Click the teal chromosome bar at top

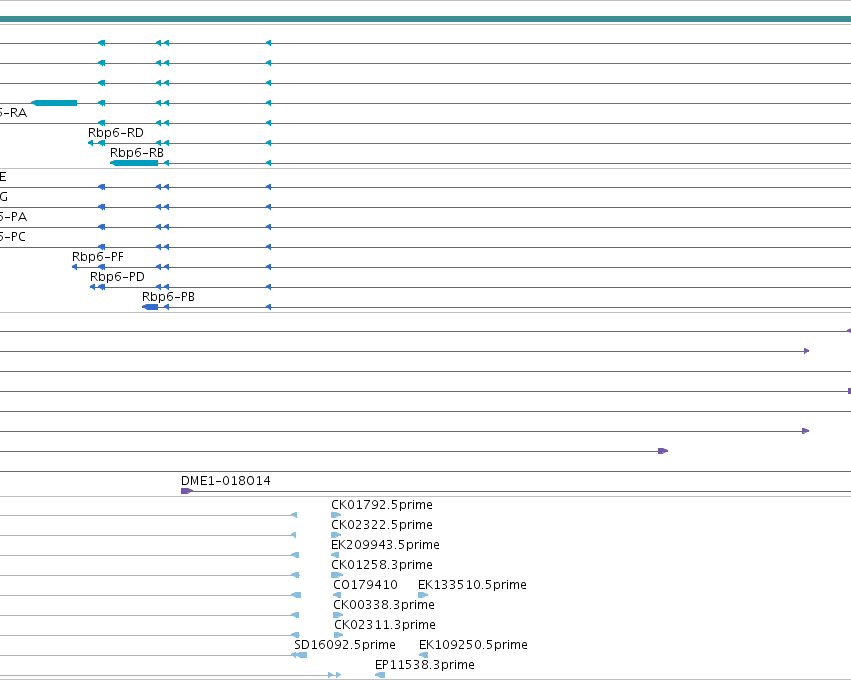[x=426, y=19]
